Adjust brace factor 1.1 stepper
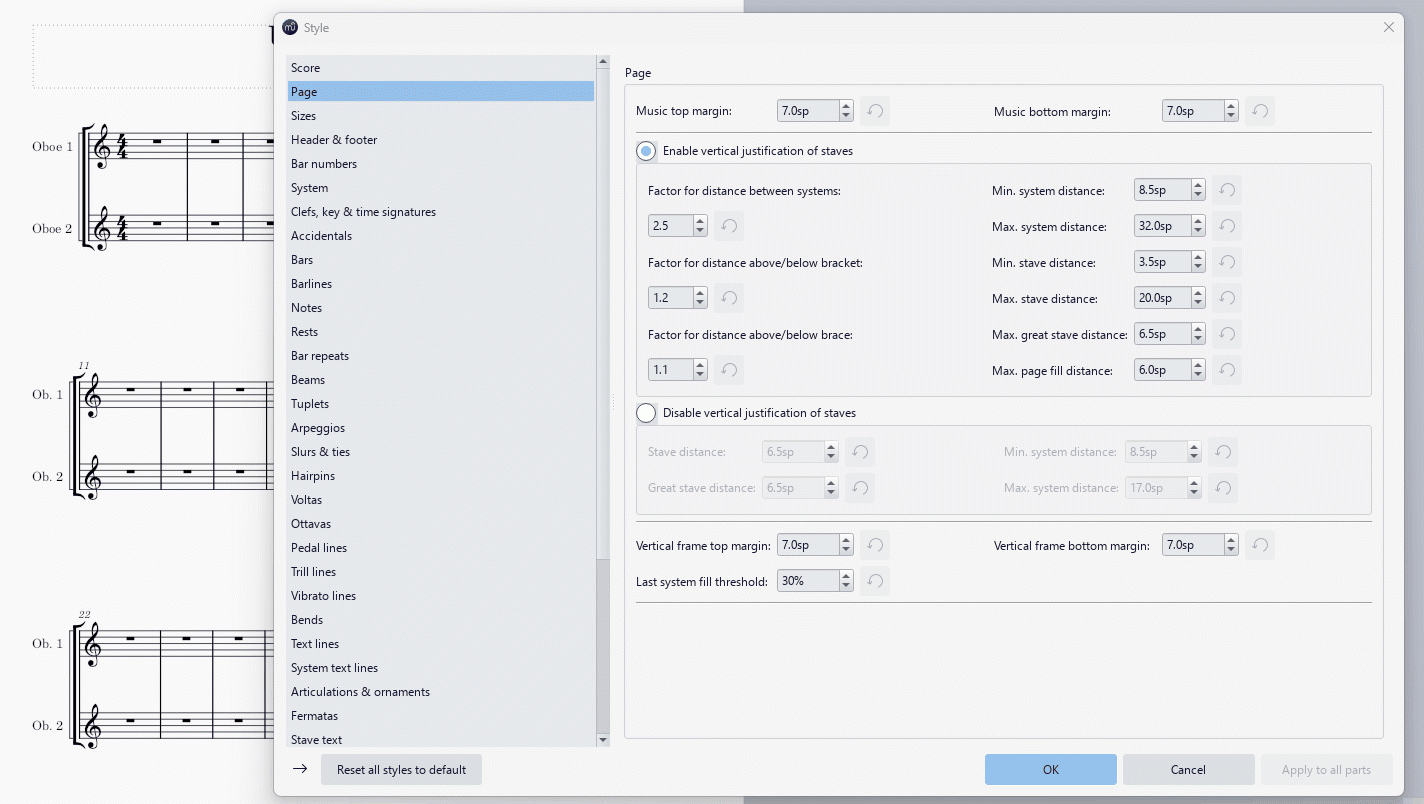The height and width of the screenshot is (804, 1424). point(700,370)
